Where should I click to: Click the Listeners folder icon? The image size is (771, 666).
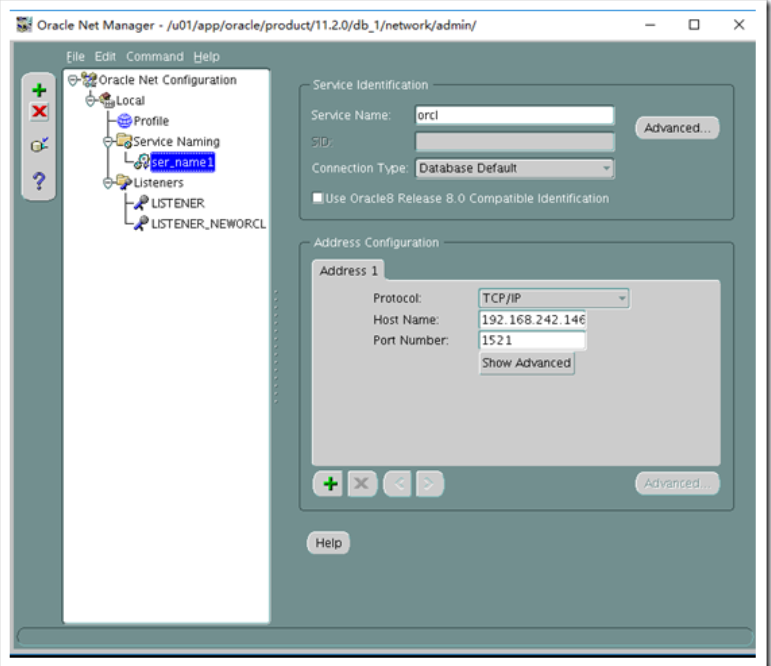[x=124, y=182]
